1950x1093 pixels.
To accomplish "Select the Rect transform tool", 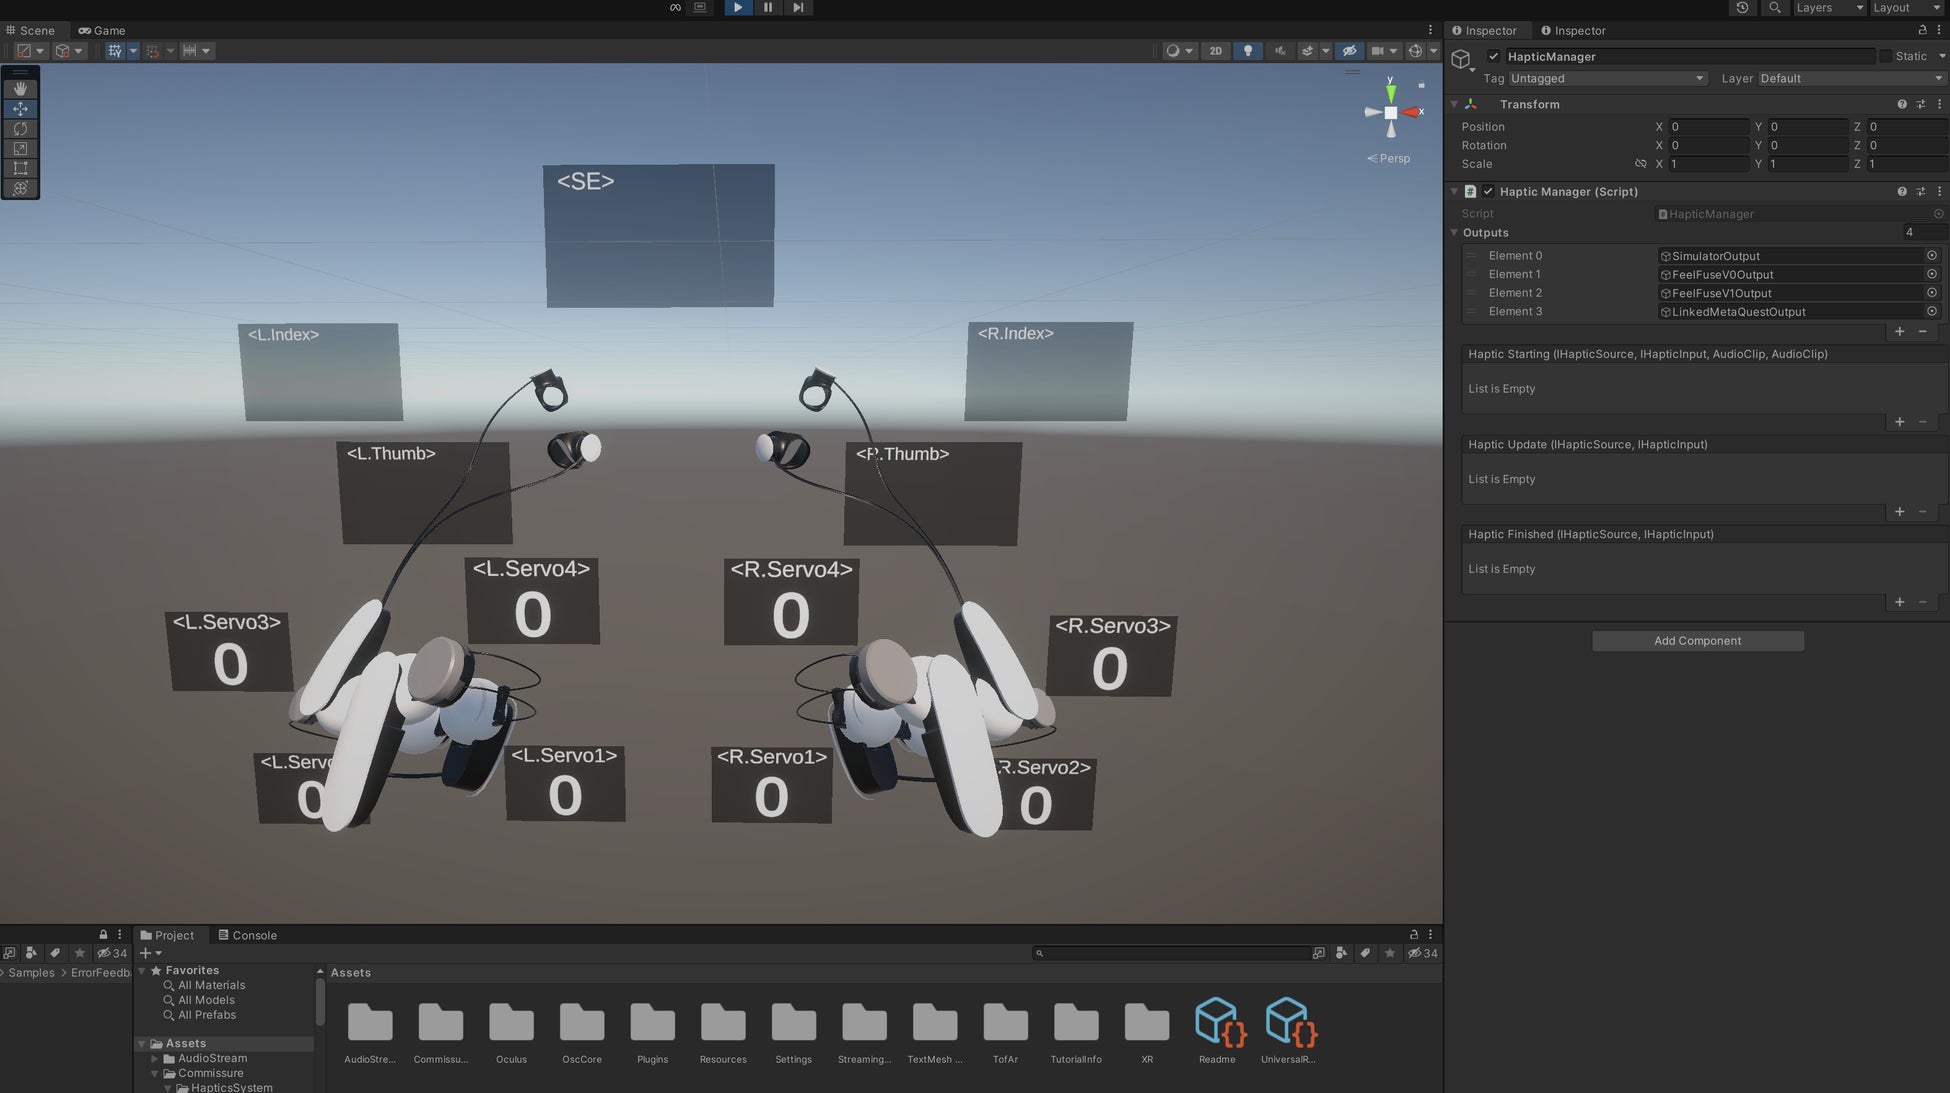I will coord(20,168).
